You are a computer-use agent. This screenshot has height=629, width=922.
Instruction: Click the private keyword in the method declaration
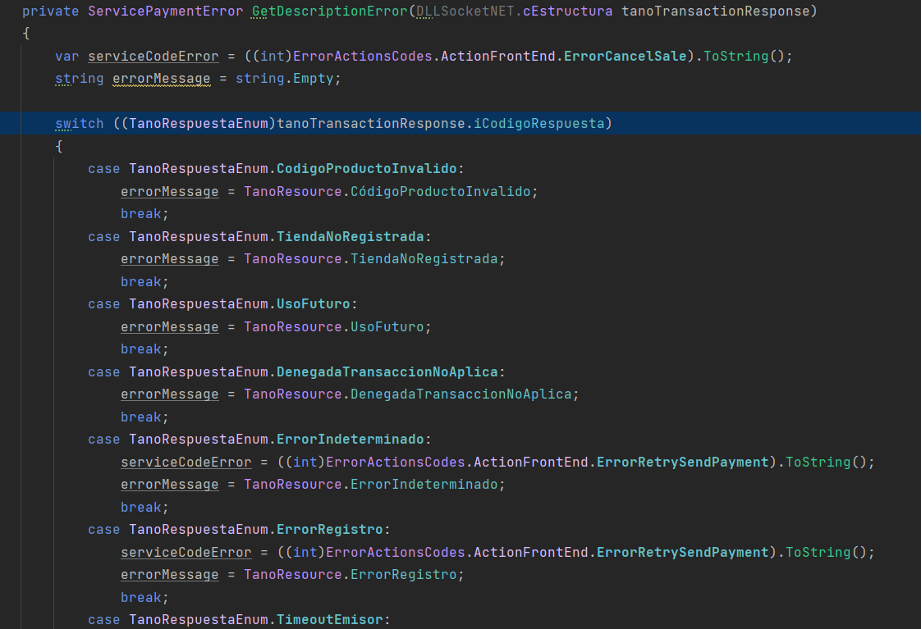pos(50,11)
